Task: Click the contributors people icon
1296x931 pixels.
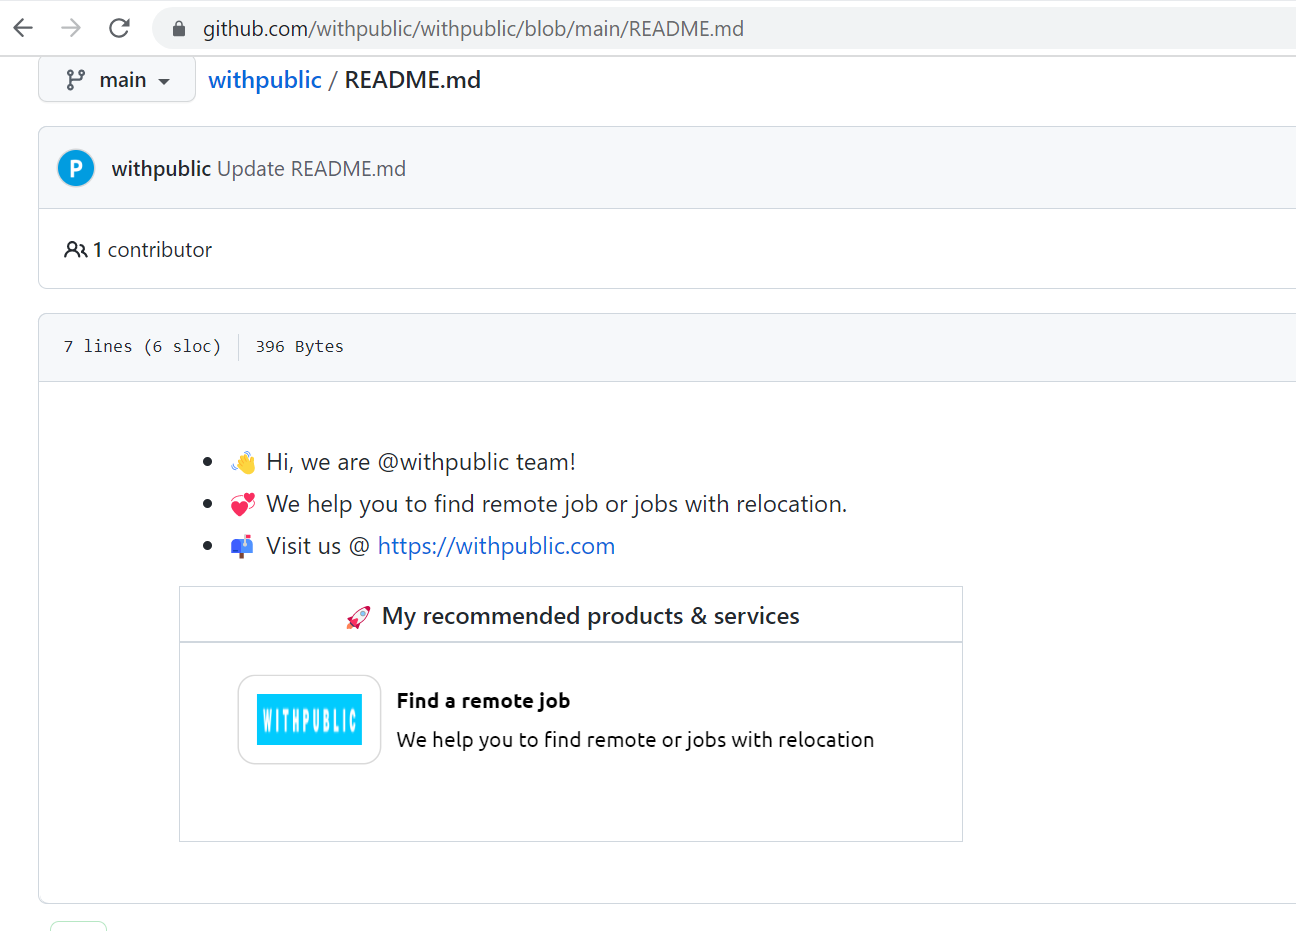Action: pyautogui.click(x=75, y=250)
